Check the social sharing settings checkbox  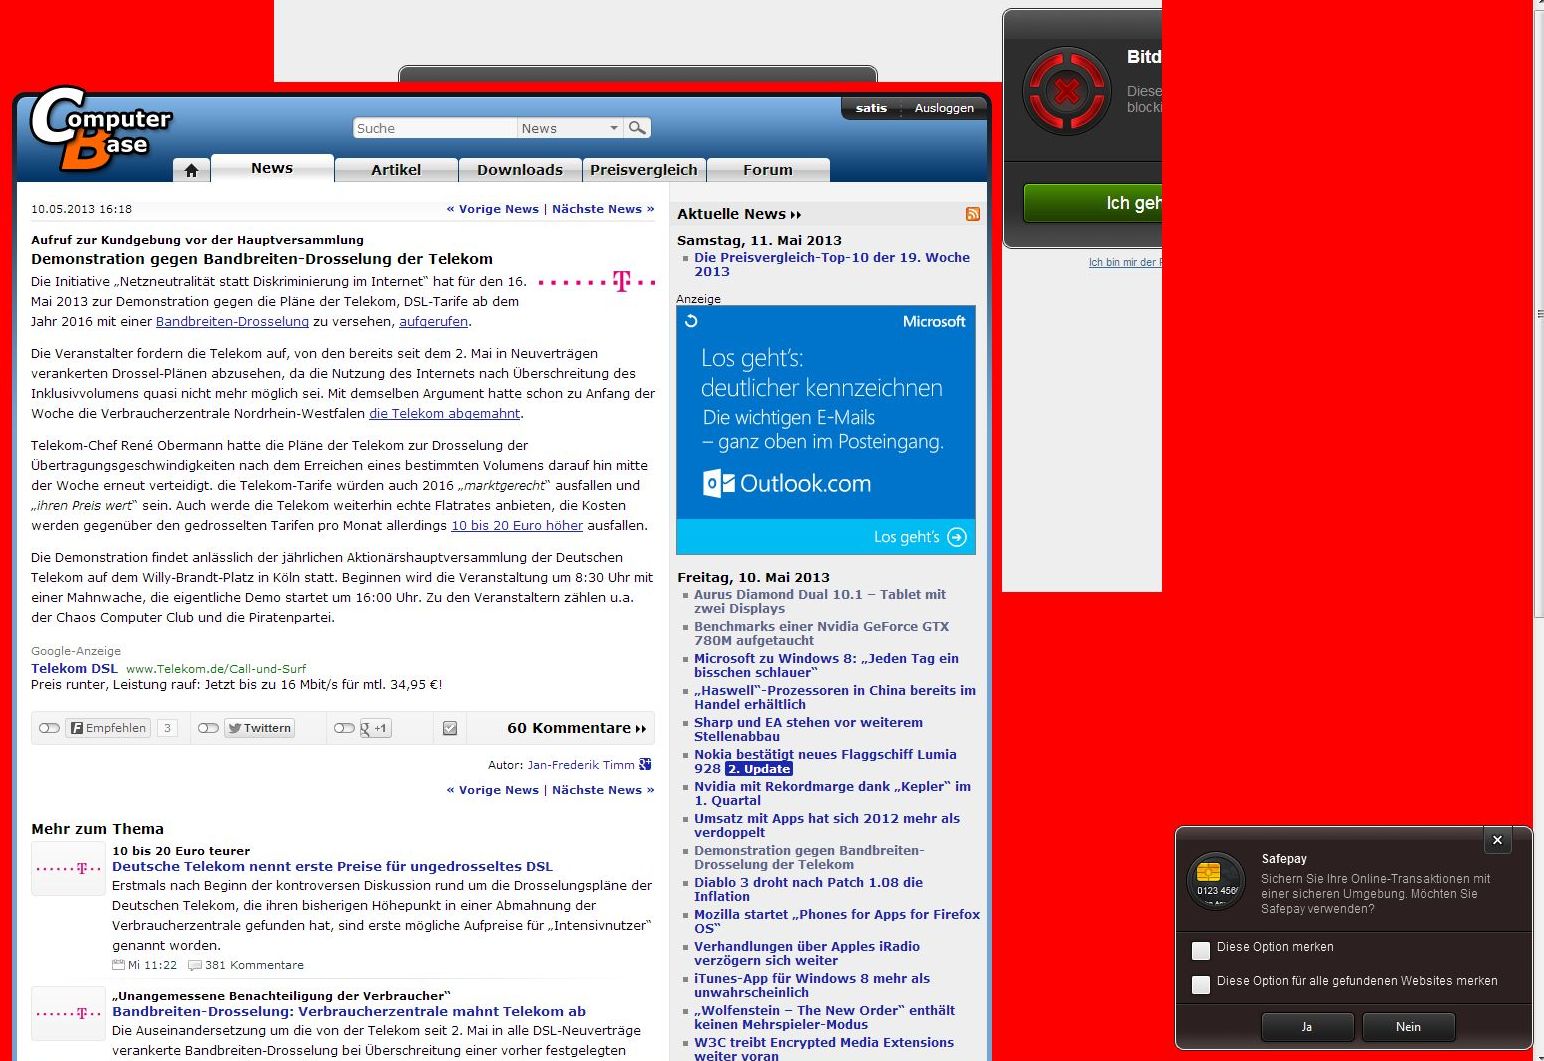(450, 728)
